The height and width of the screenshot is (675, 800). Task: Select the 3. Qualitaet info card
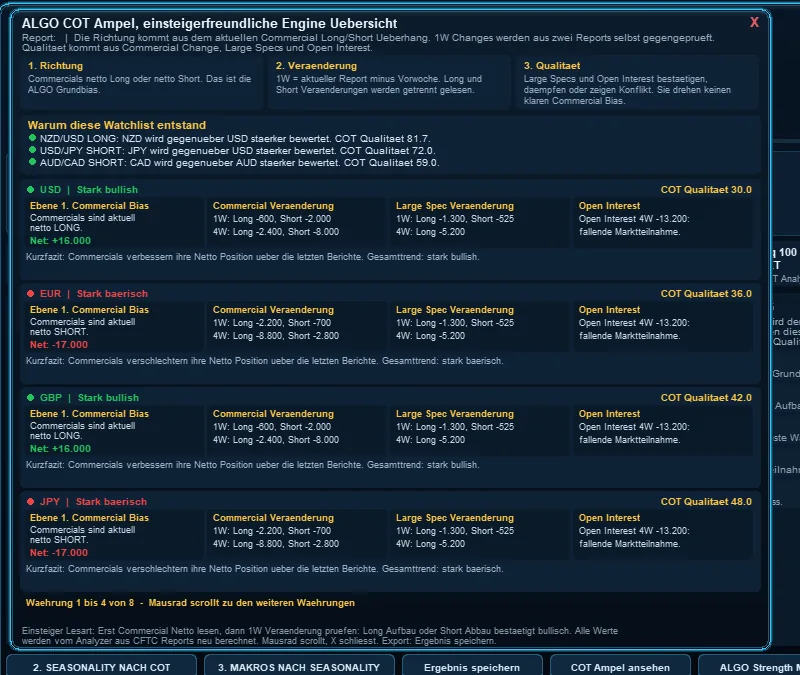pyautogui.click(x=638, y=83)
